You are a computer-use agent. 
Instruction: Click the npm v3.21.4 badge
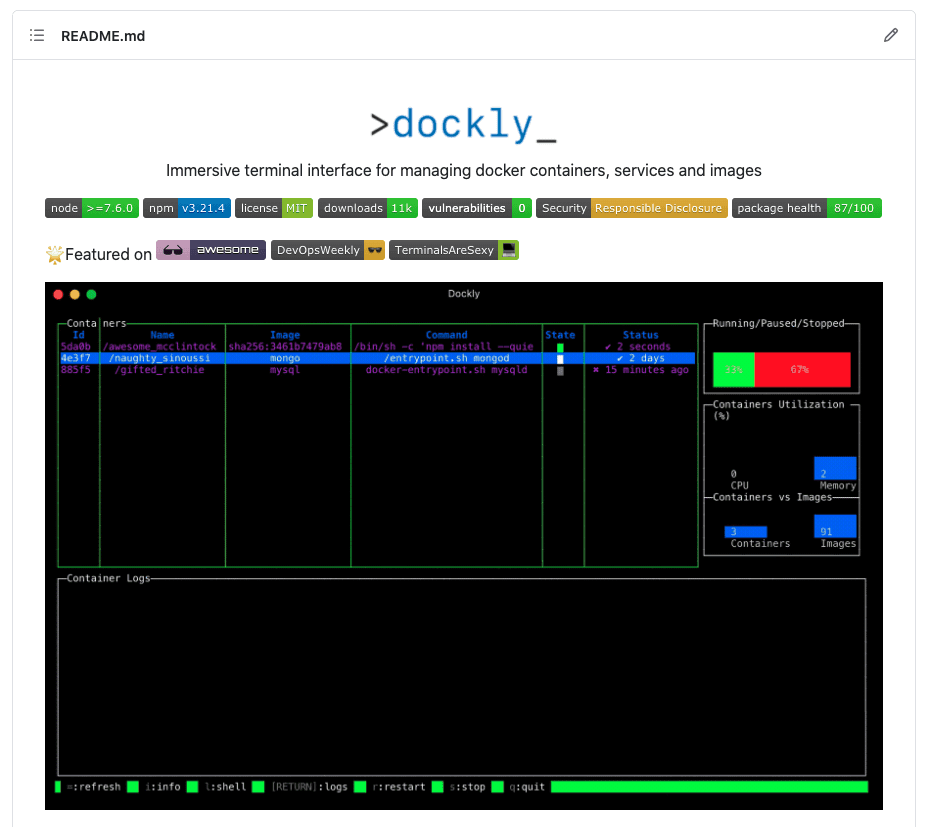[x=187, y=208]
